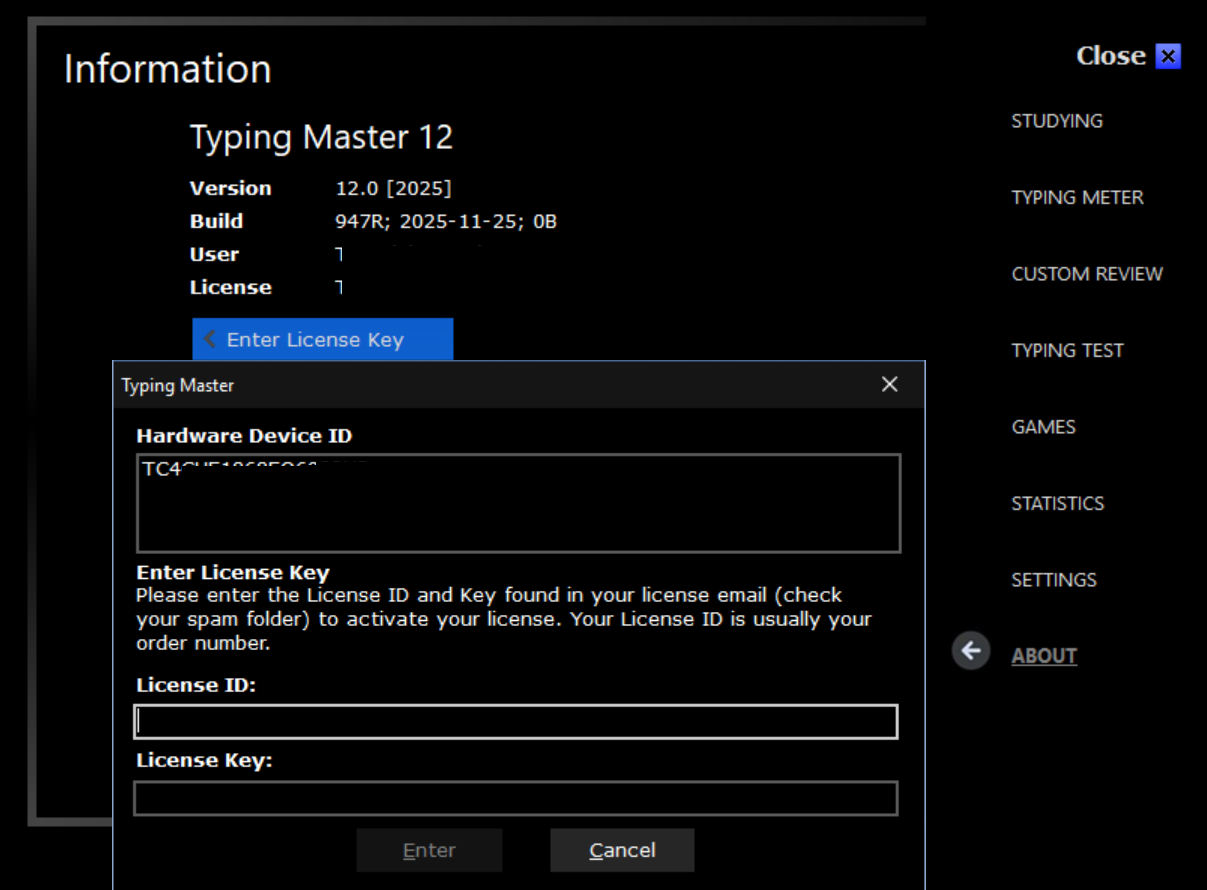The height and width of the screenshot is (890, 1207).
Task: Open the TYPING METER section
Action: point(1078,197)
